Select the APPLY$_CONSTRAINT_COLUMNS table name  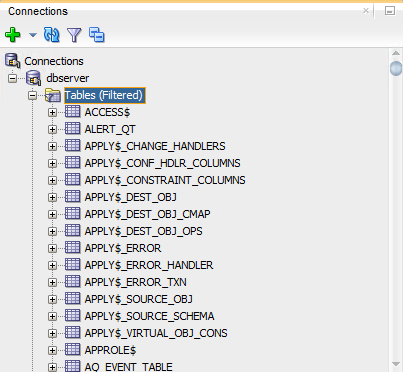pyautogui.click(x=165, y=180)
